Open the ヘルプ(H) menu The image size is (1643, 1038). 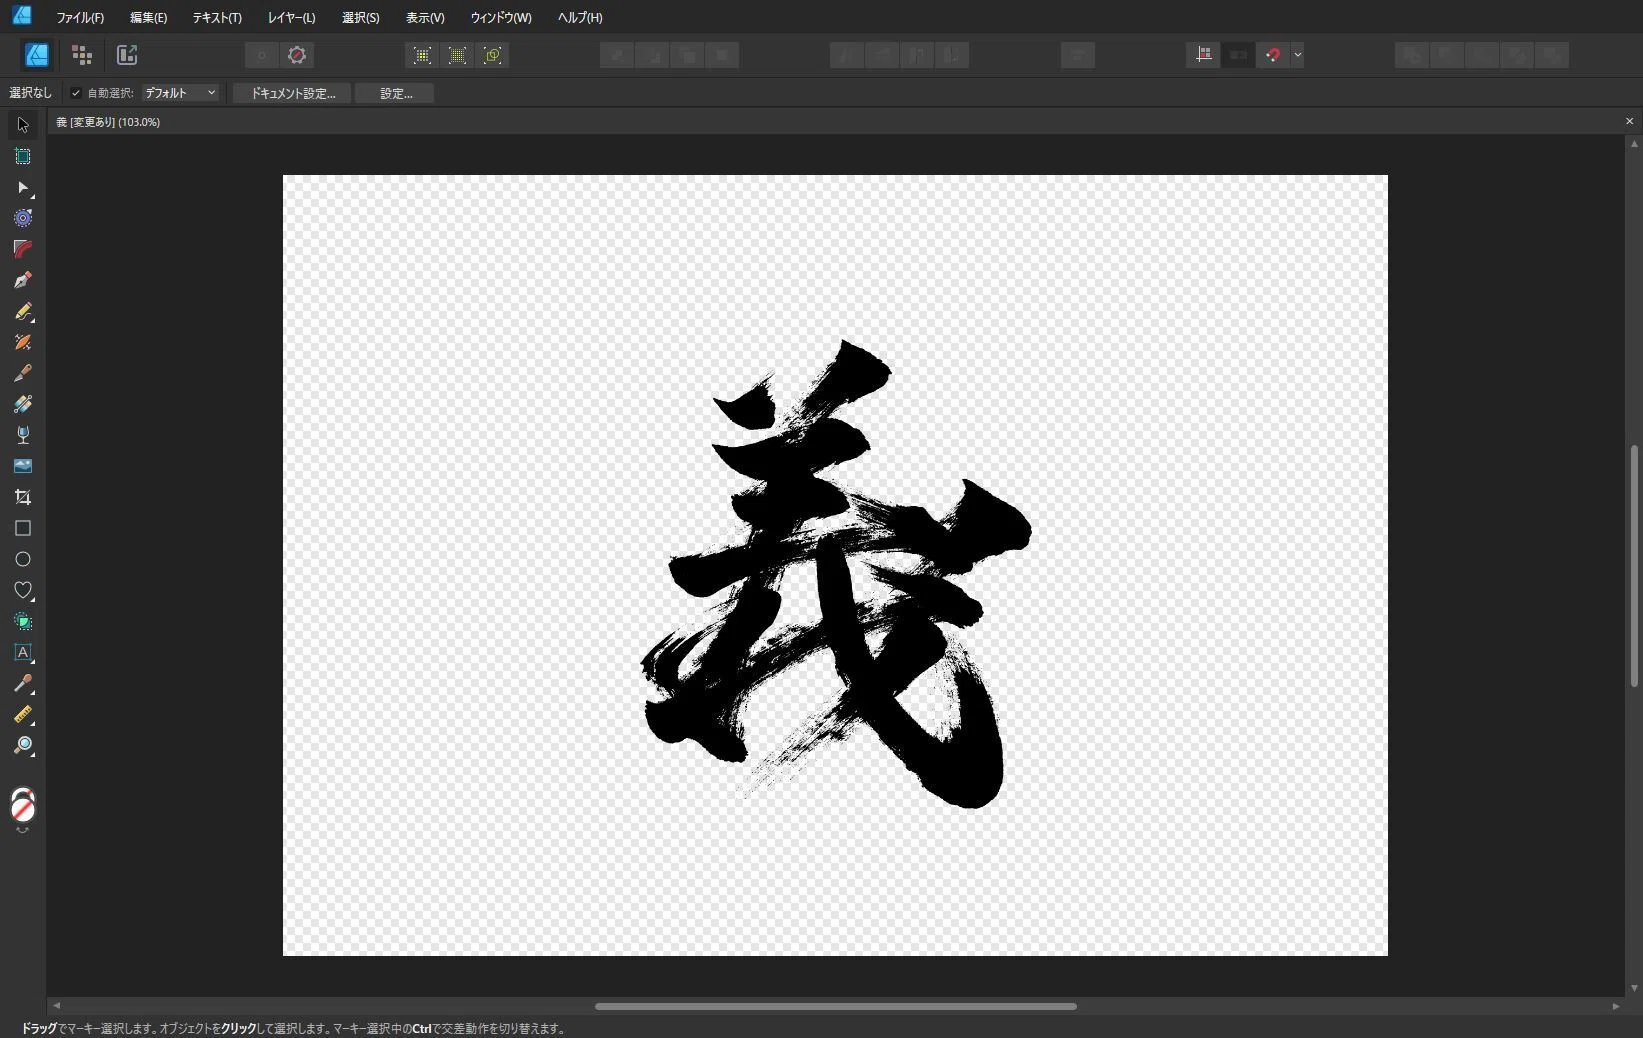(x=580, y=17)
